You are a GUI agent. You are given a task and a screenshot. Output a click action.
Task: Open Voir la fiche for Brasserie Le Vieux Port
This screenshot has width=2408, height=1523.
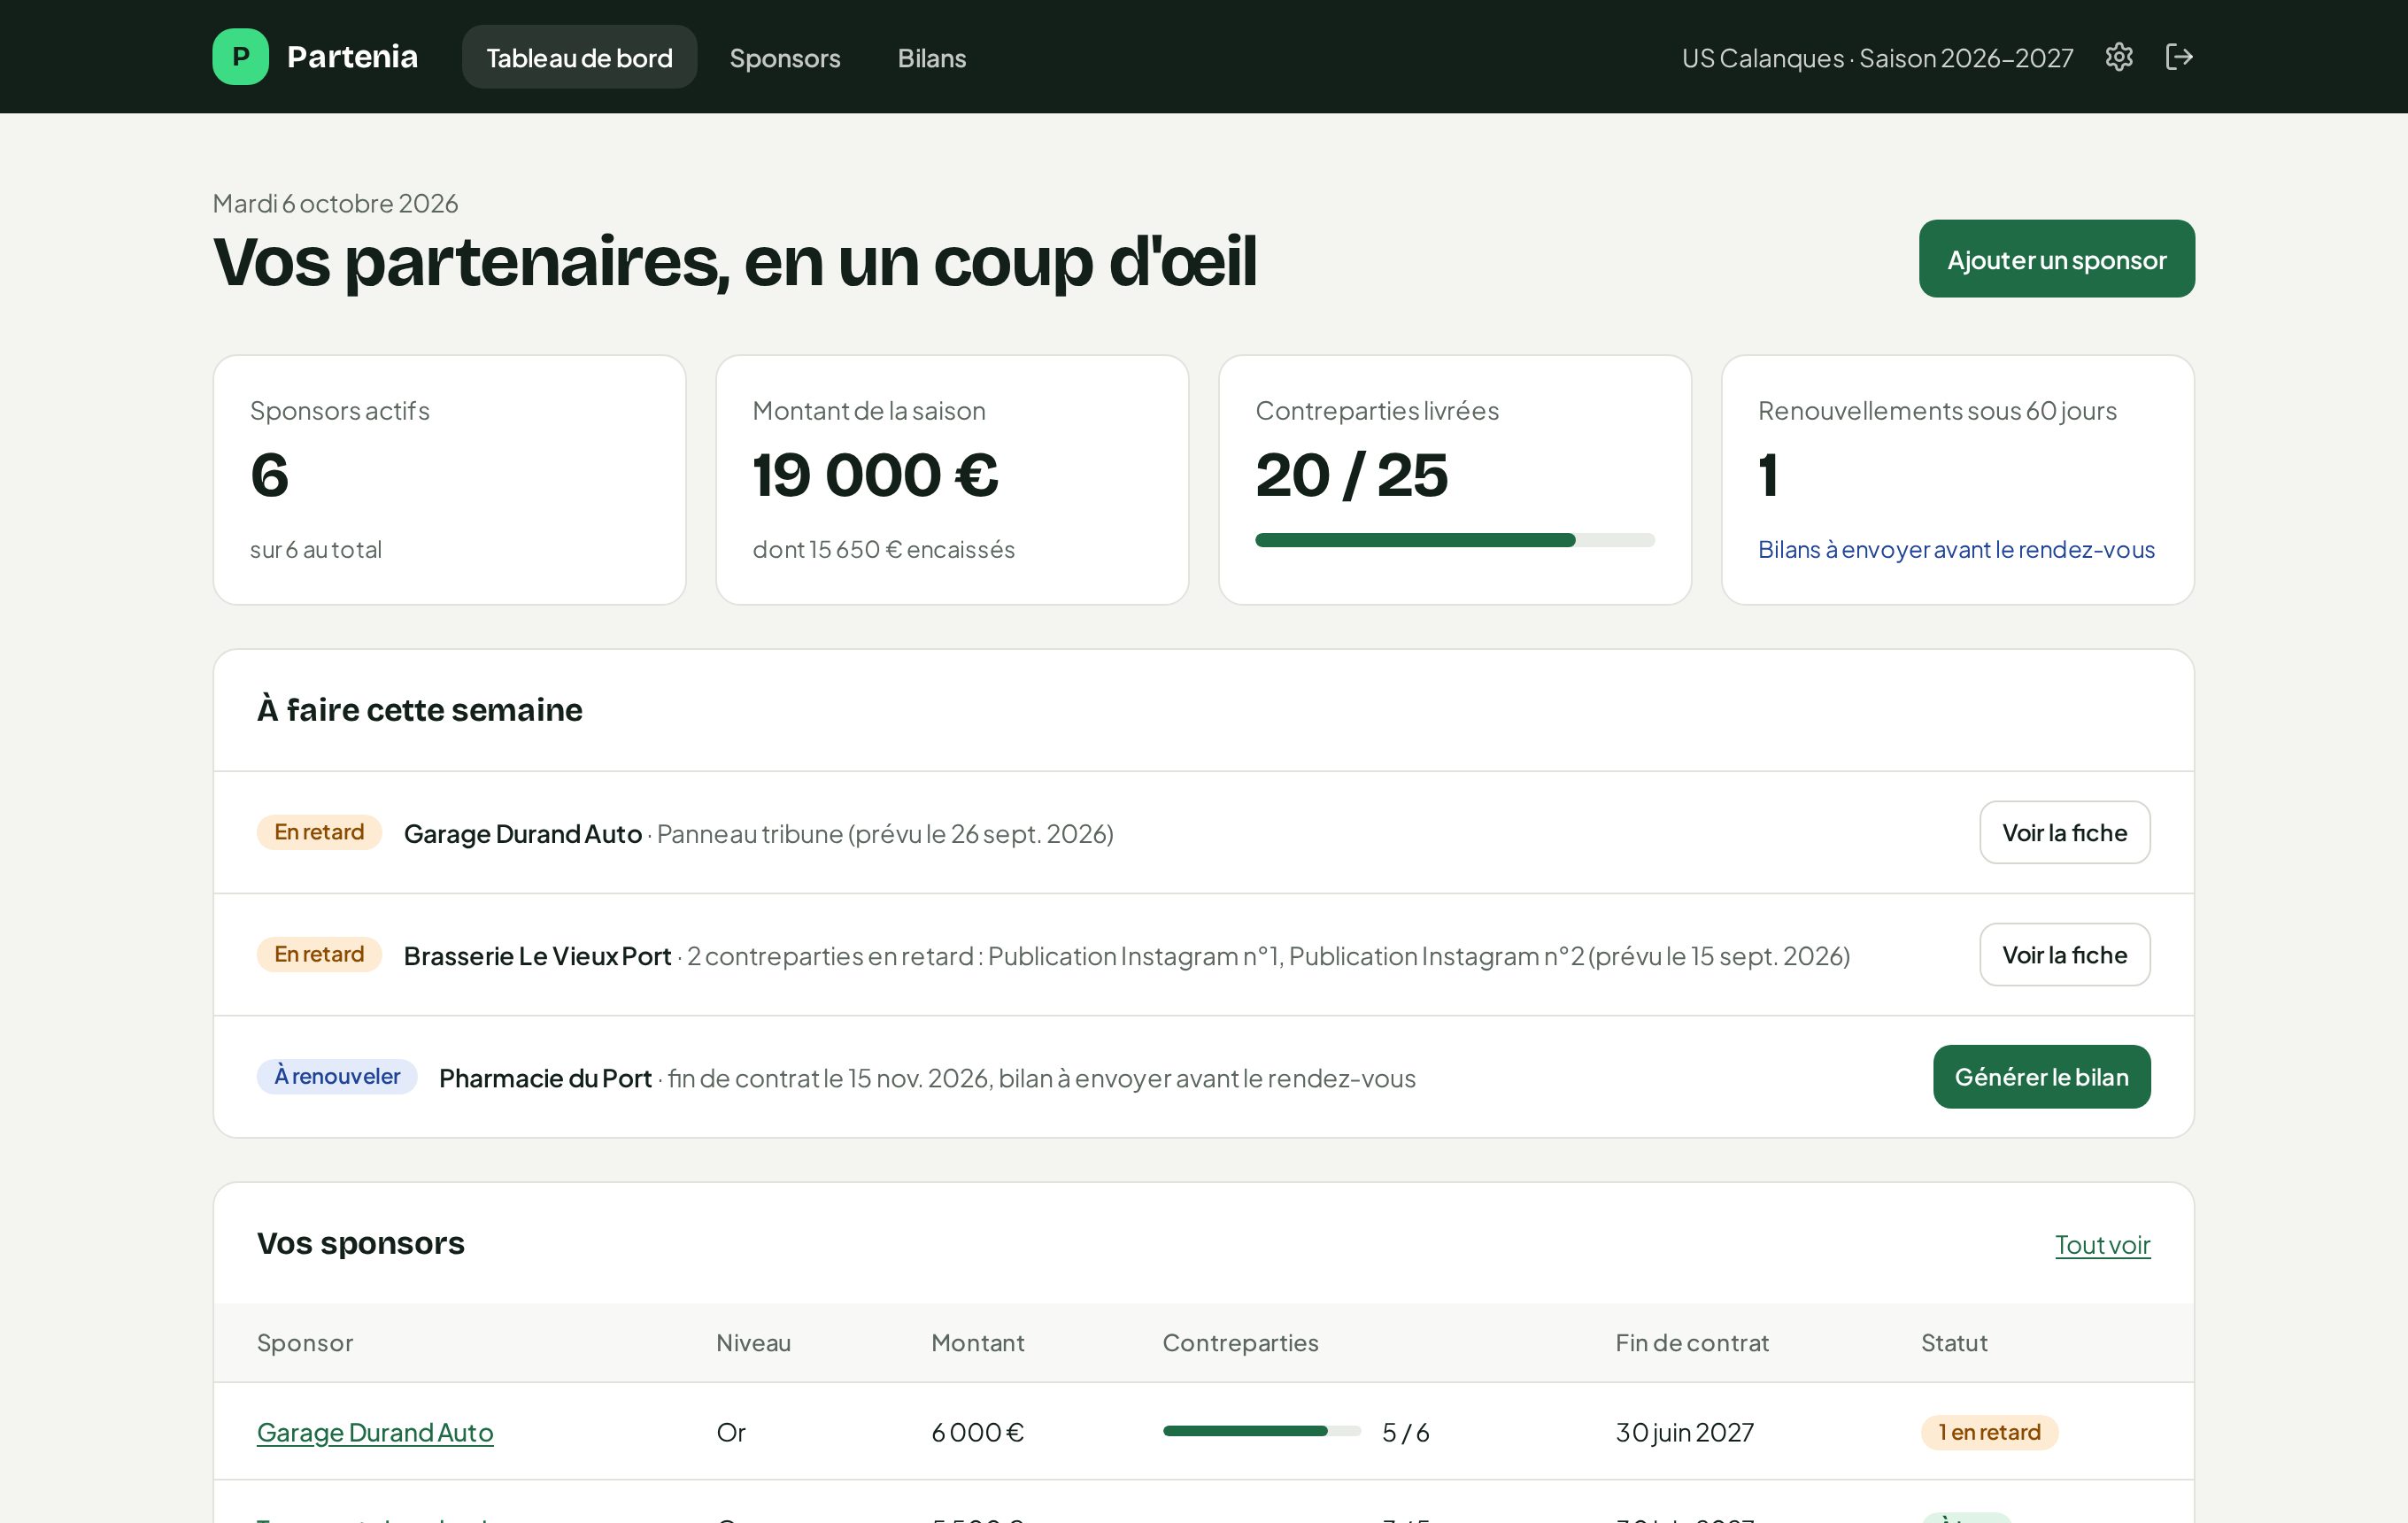pos(2065,955)
